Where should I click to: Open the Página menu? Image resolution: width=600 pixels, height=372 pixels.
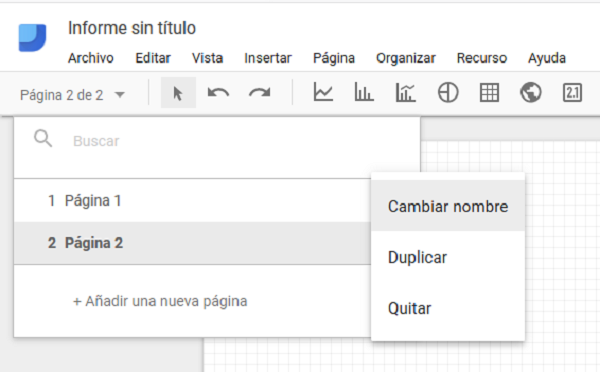coord(334,59)
